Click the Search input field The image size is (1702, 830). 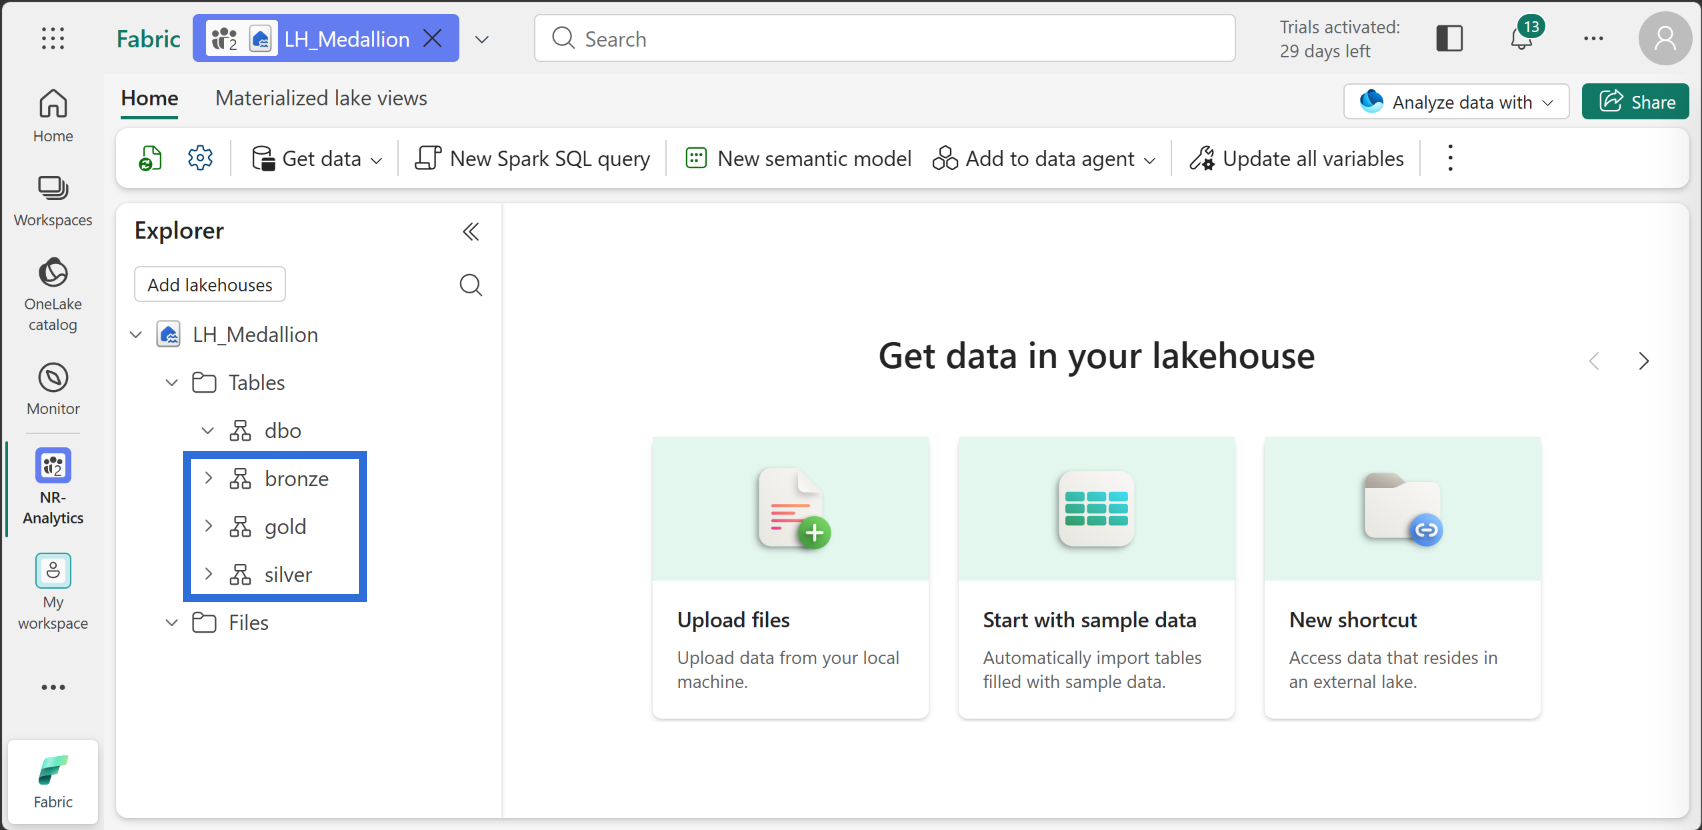point(885,38)
